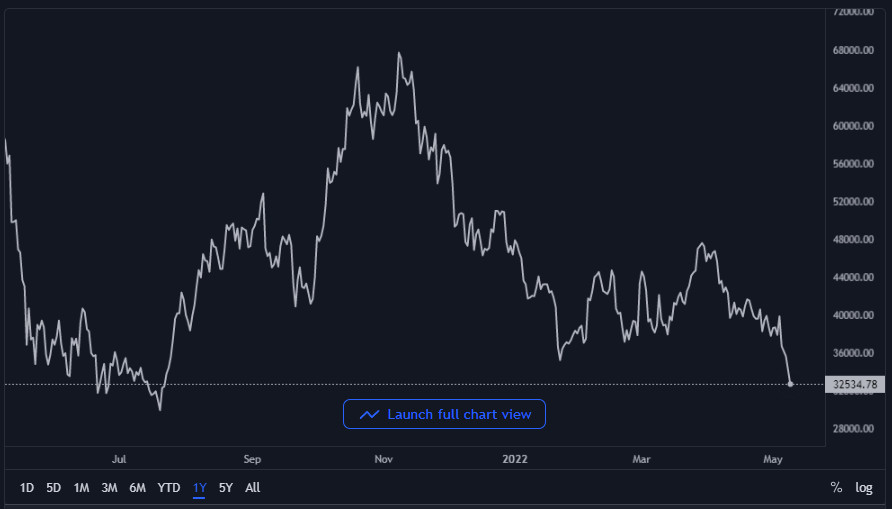Toggle percent scale mode
The height and width of the screenshot is (509, 892).
coord(836,488)
